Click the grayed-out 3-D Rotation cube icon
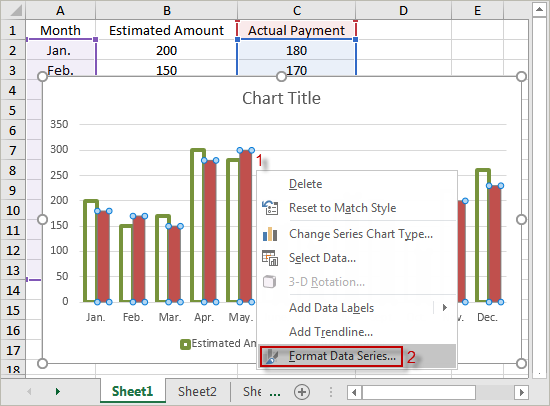The width and height of the screenshot is (550, 406). [269, 282]
